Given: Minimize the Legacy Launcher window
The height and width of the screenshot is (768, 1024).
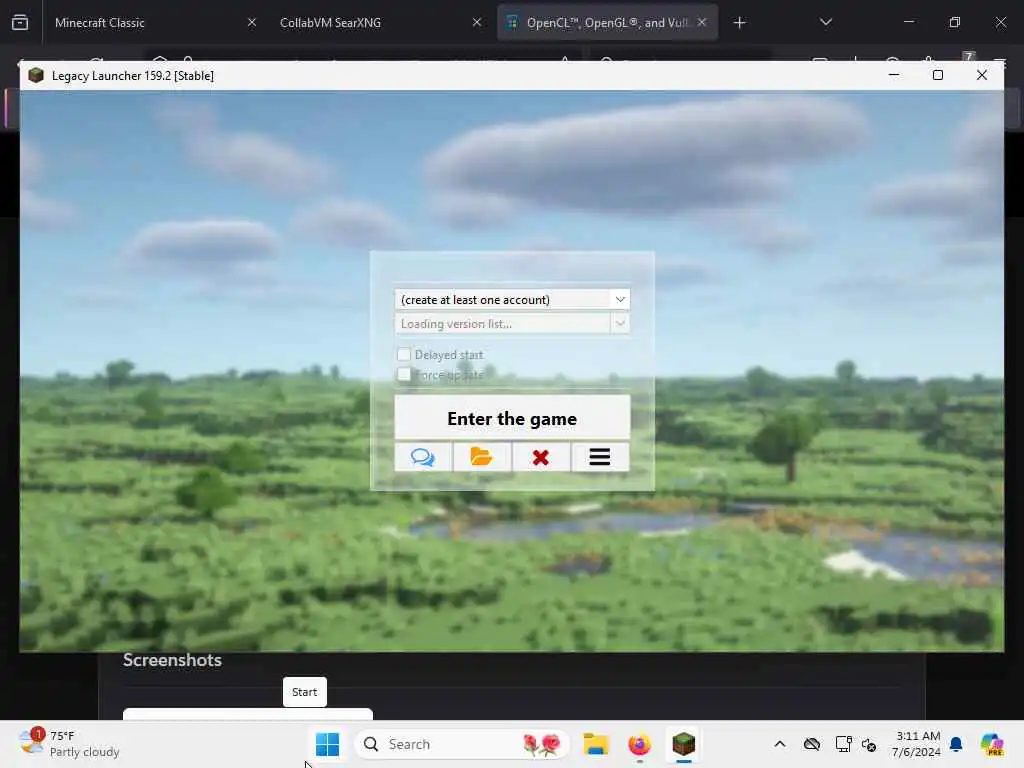Looking at the screenshot, I should point(893,75).
